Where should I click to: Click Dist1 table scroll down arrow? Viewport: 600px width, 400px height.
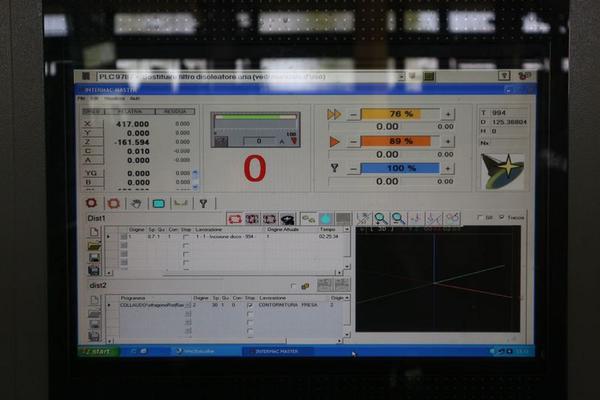[347, 266]
